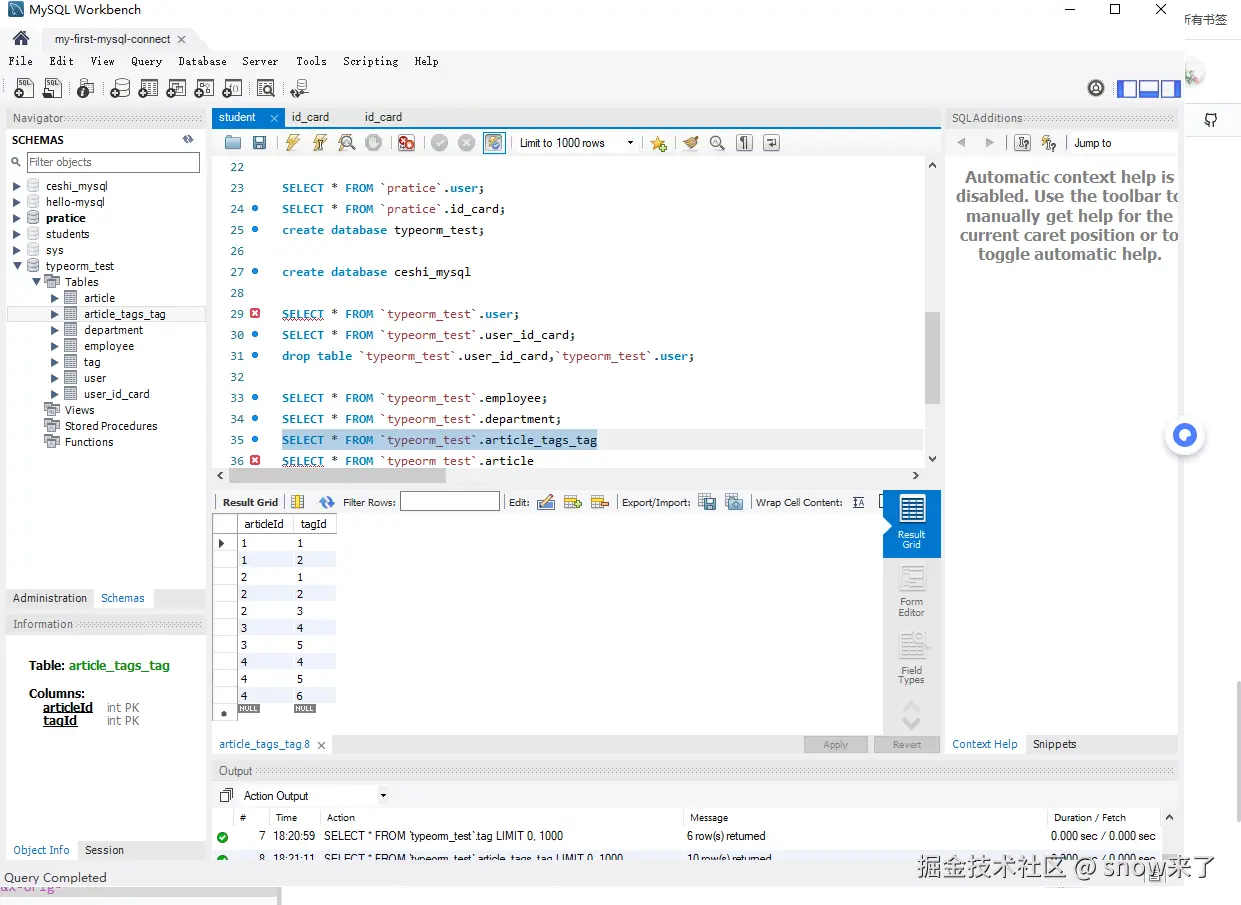Screen dimensions: 1241x905
Task: Expand the ceshi_mysql schema
Action: [x=17, y=186]
